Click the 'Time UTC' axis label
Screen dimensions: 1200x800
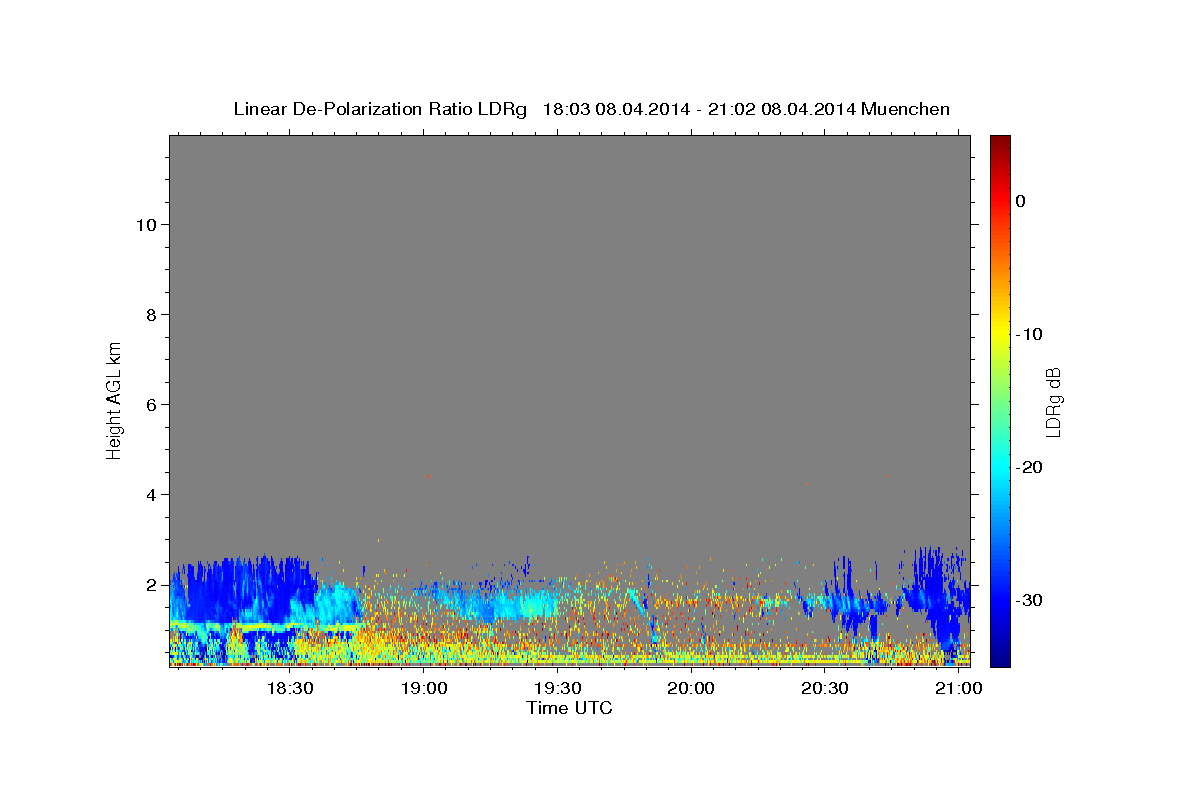[569, 708]
